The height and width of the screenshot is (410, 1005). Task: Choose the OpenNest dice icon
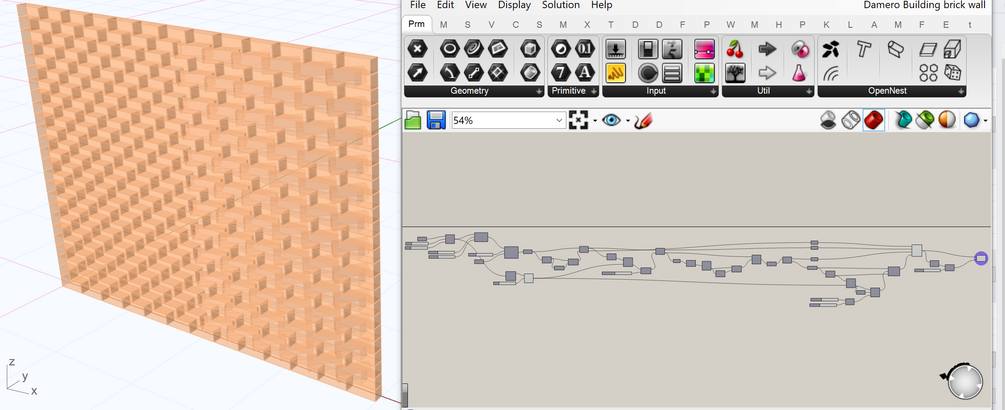point(952,72)
